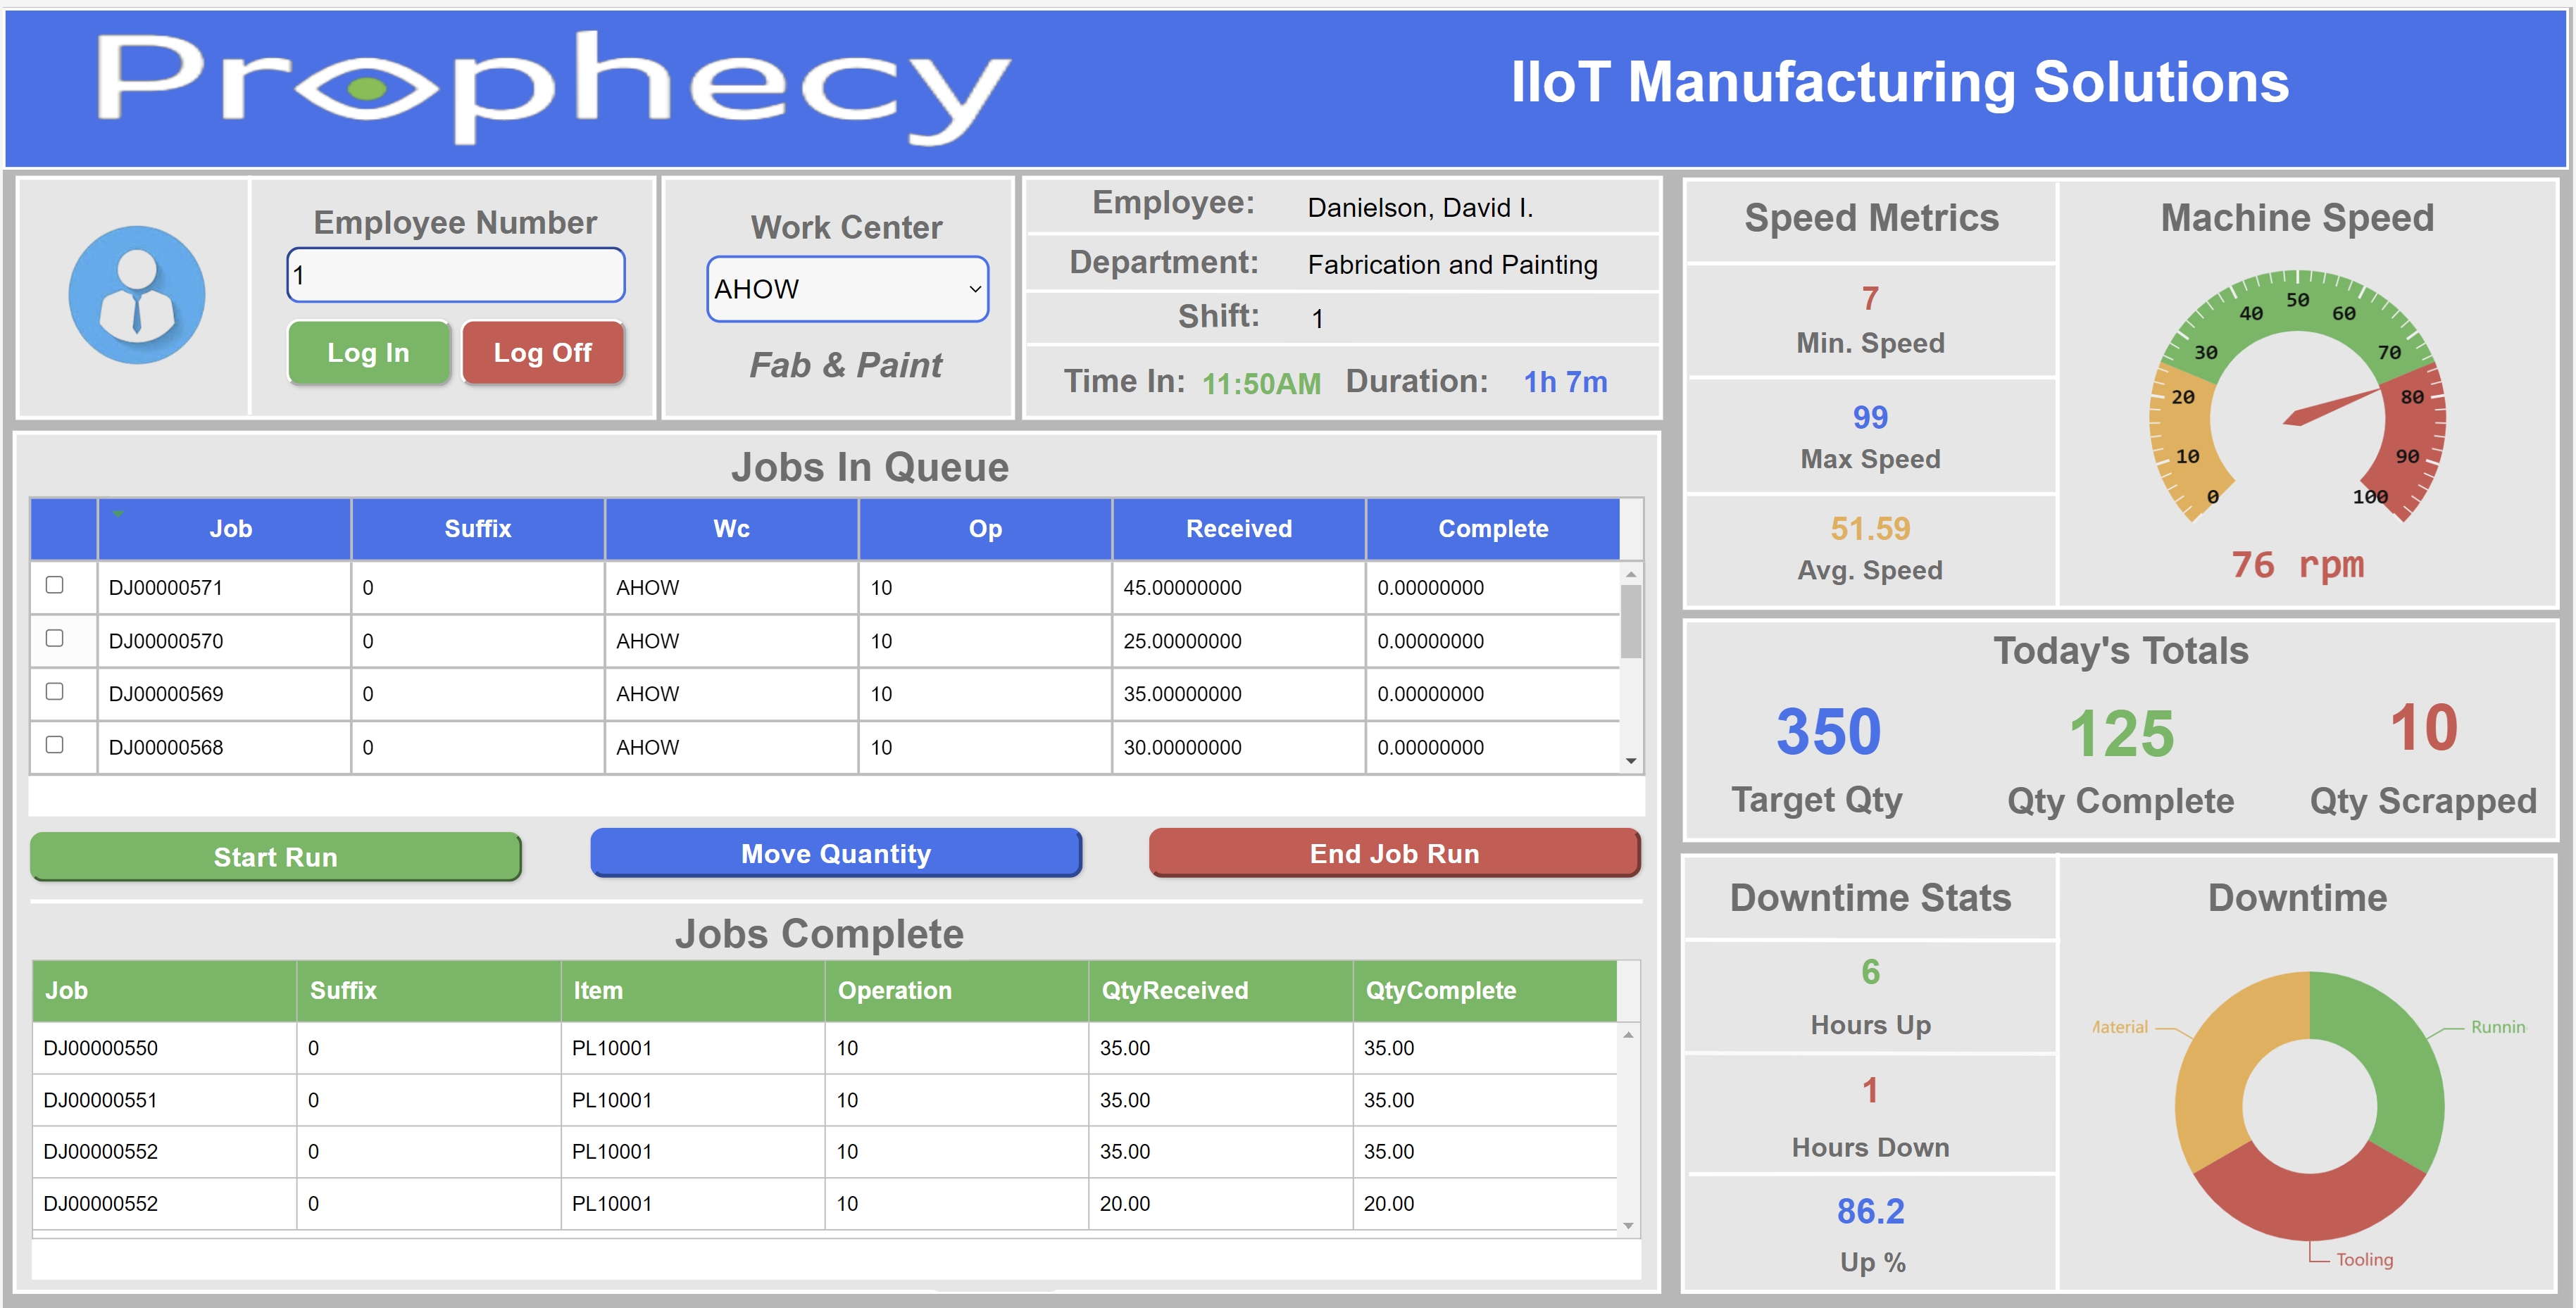Click the sort arrow on Job column
The width and height of the screenshot is (2576, 1308).
118,514
